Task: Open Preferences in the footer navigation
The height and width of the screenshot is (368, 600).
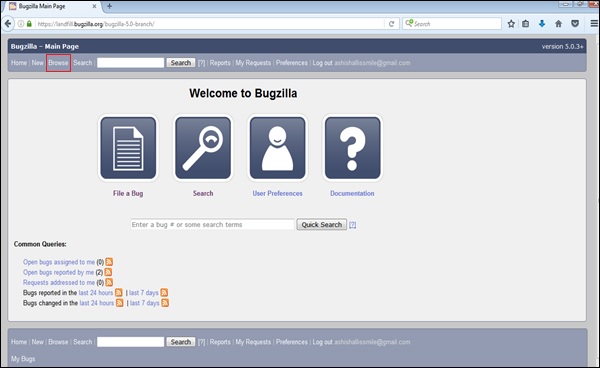Action: coord(292,342)
